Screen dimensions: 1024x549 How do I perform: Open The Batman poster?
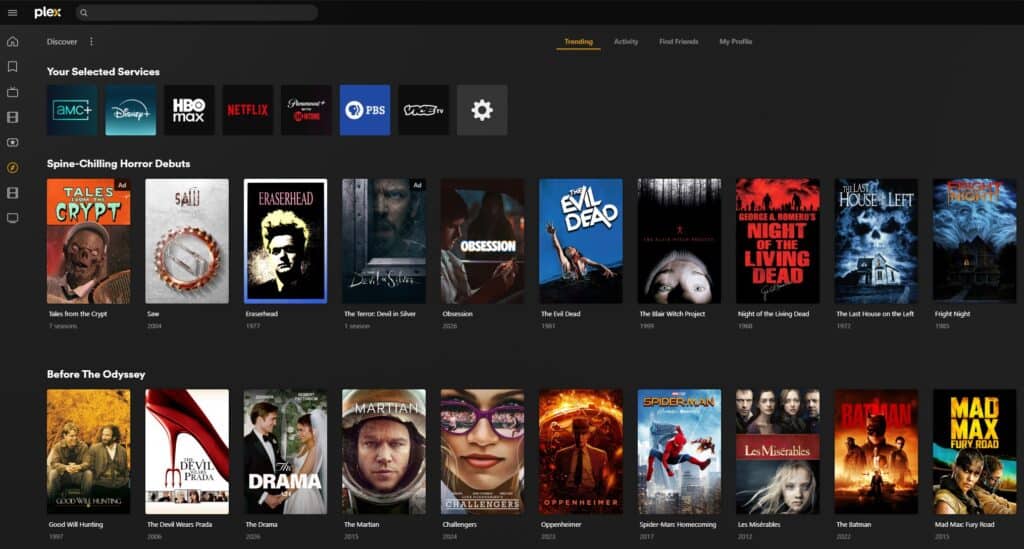876,452
